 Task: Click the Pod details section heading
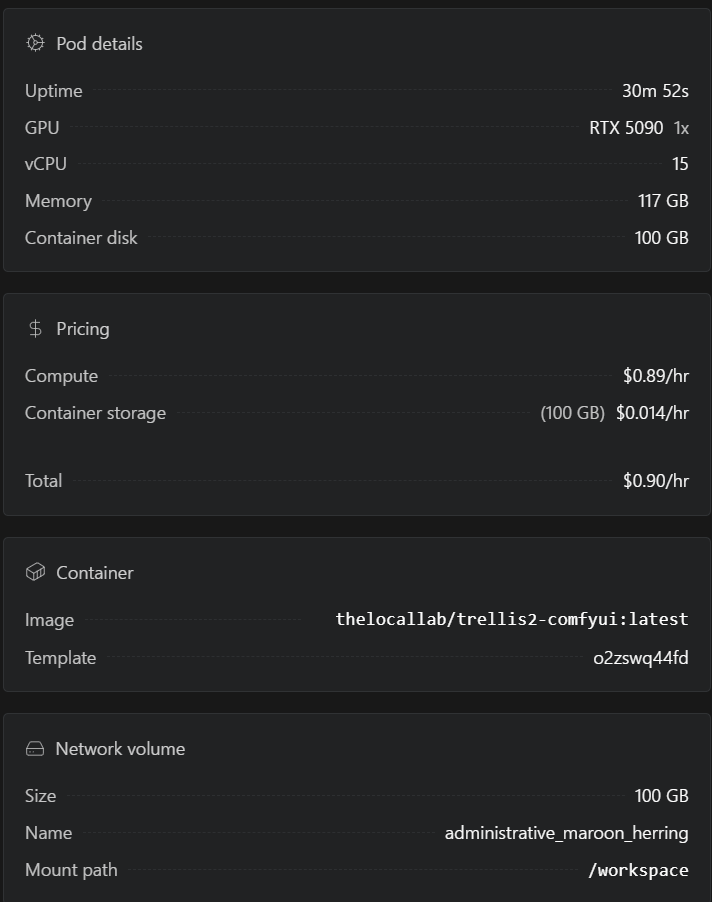click(99, 43)
